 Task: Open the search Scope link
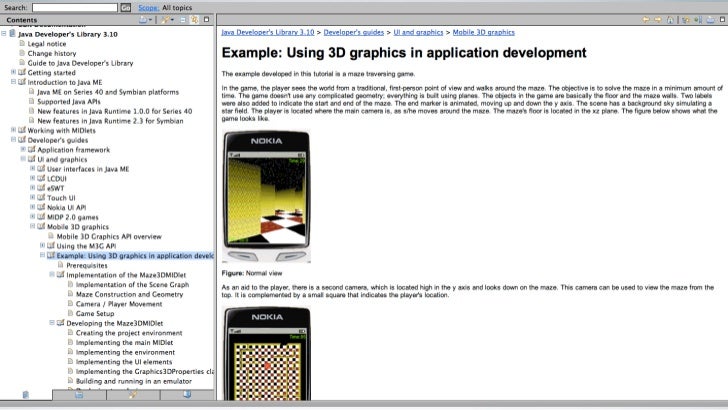149,7
